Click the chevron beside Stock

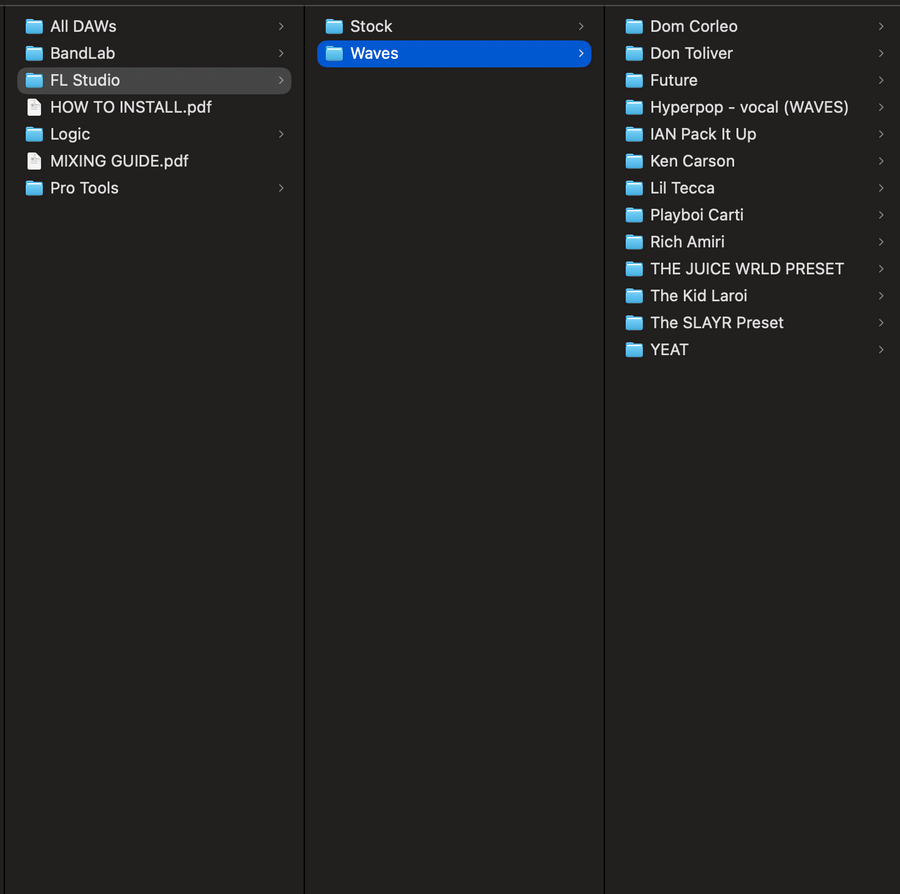point(581,26)
